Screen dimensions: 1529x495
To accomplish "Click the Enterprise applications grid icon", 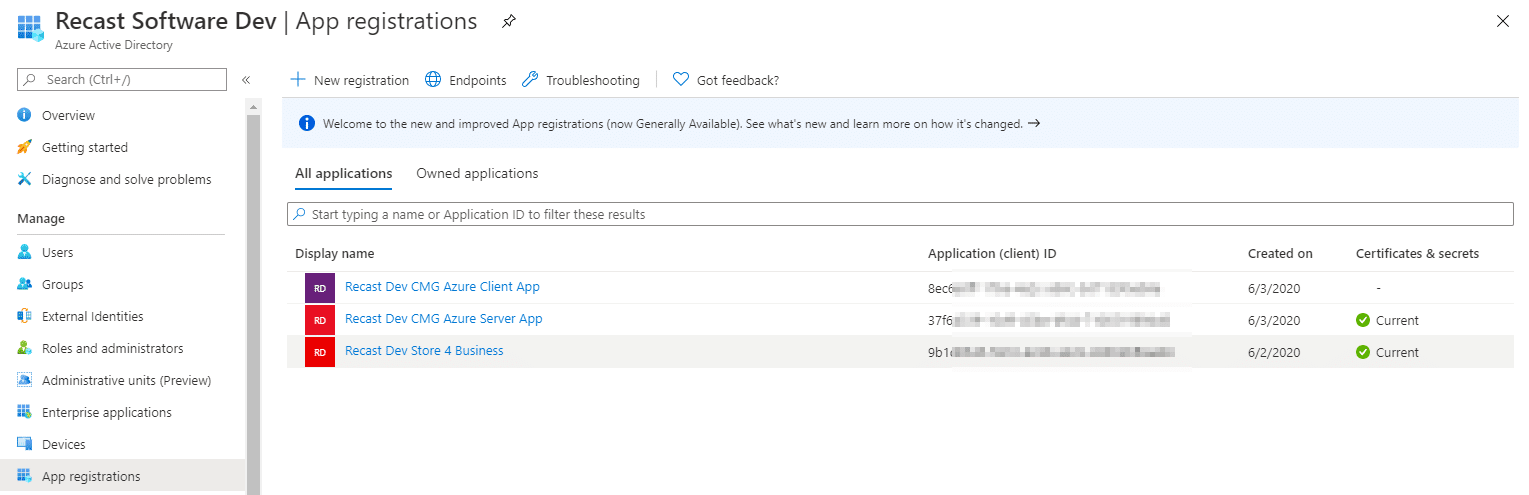I will (x=25, y=412).
